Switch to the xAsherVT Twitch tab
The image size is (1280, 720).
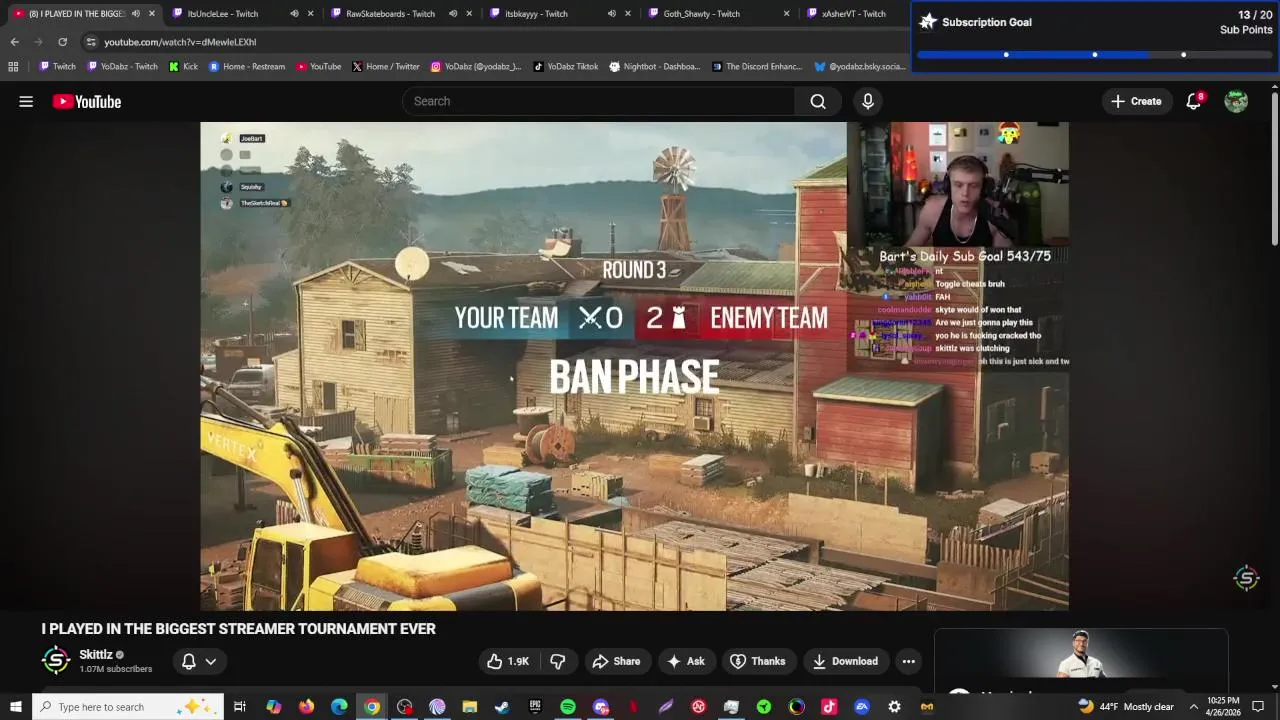pos(854,14)
